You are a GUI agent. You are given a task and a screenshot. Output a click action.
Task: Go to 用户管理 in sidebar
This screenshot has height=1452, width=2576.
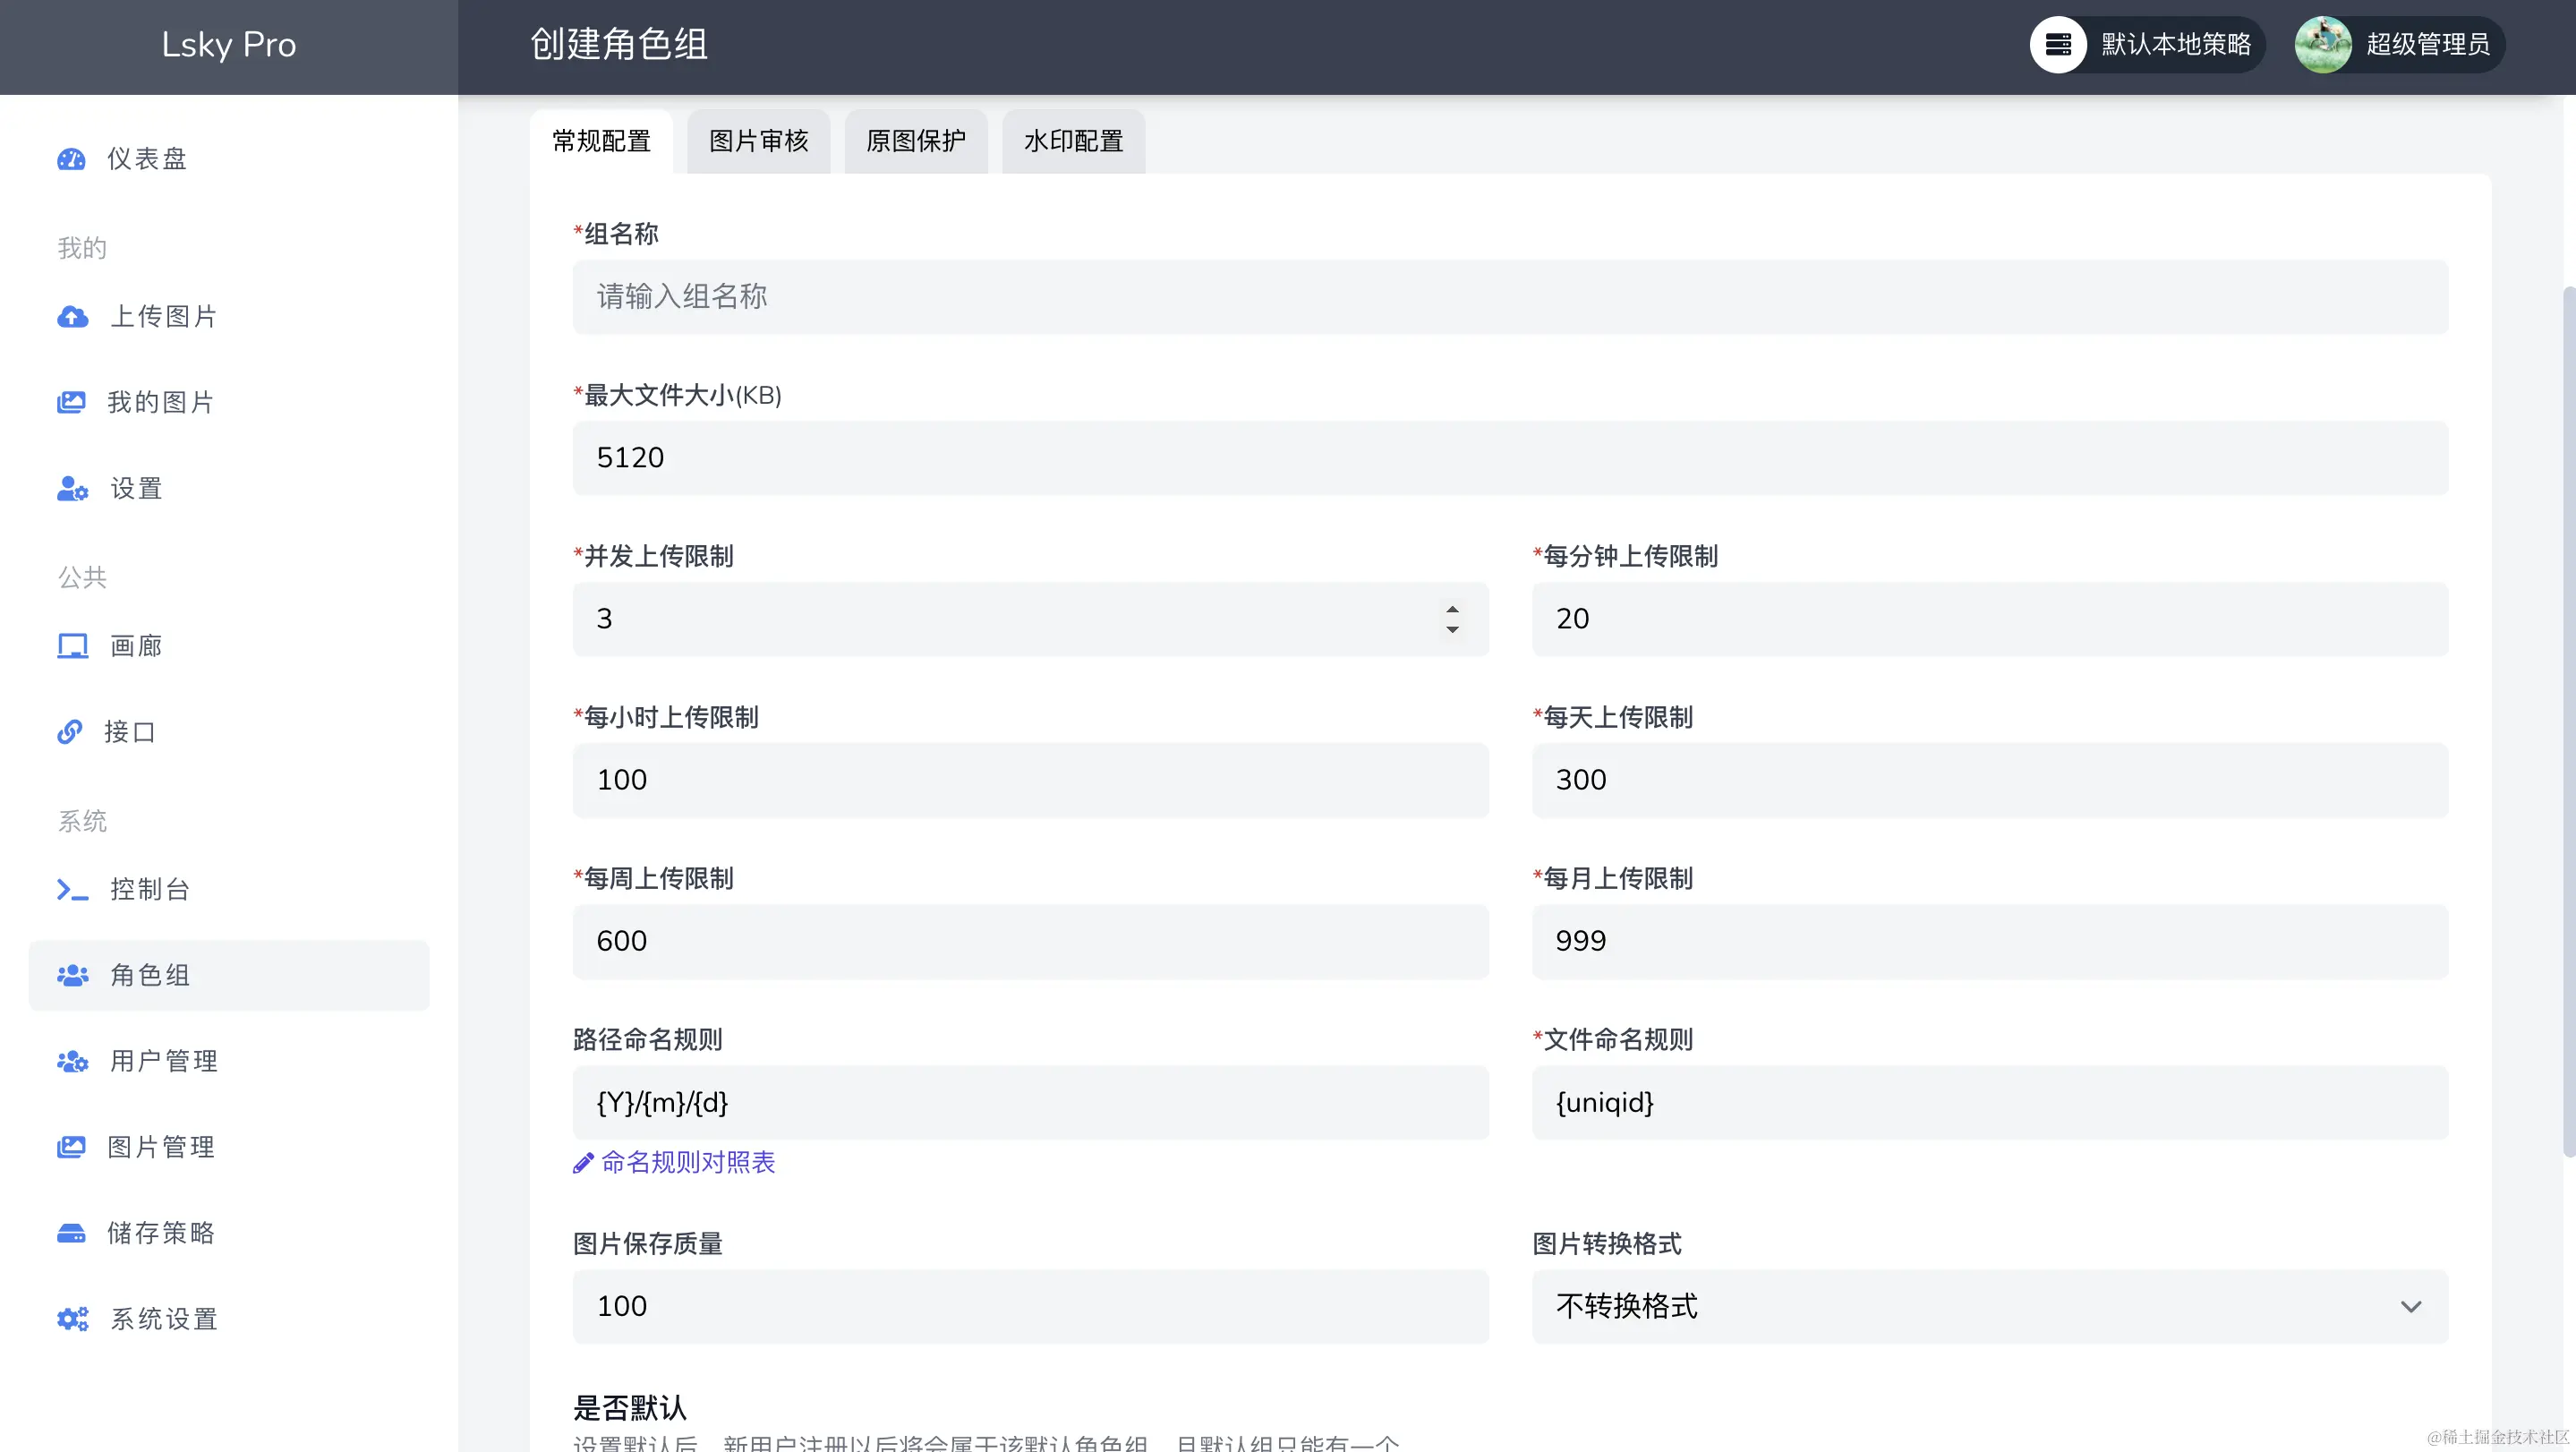pyautogui.click(x=163, y=1061)
